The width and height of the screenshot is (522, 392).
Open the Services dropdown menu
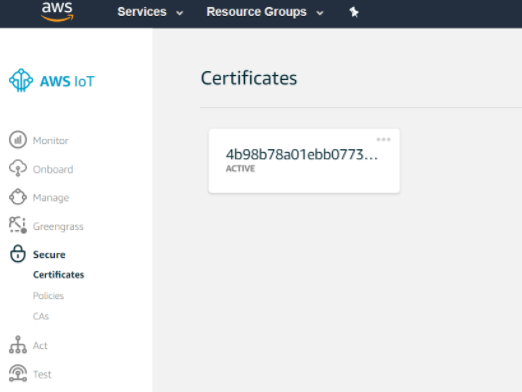click(x=150, y=12)
